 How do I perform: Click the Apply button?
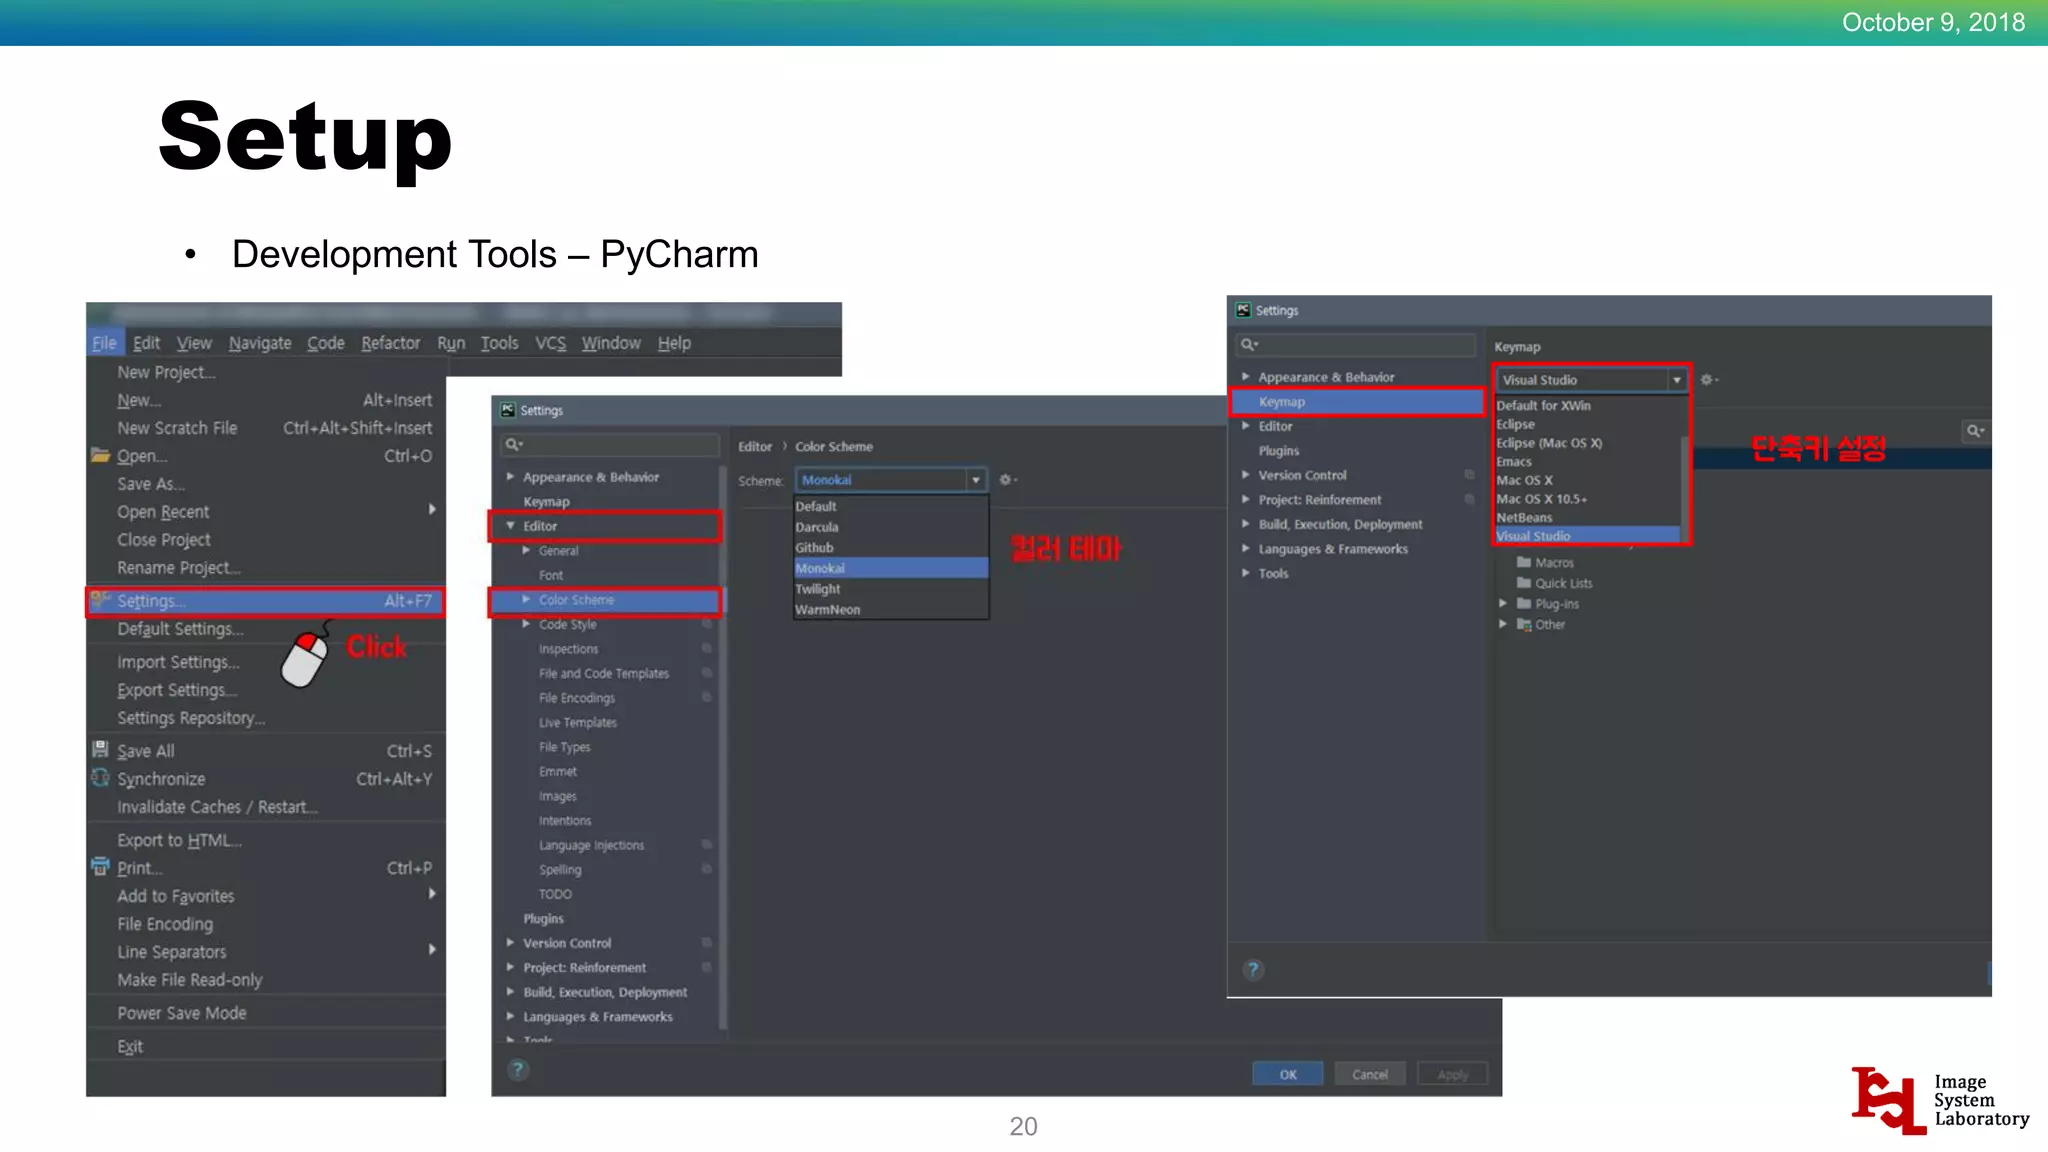(x=1452, y=1074)
